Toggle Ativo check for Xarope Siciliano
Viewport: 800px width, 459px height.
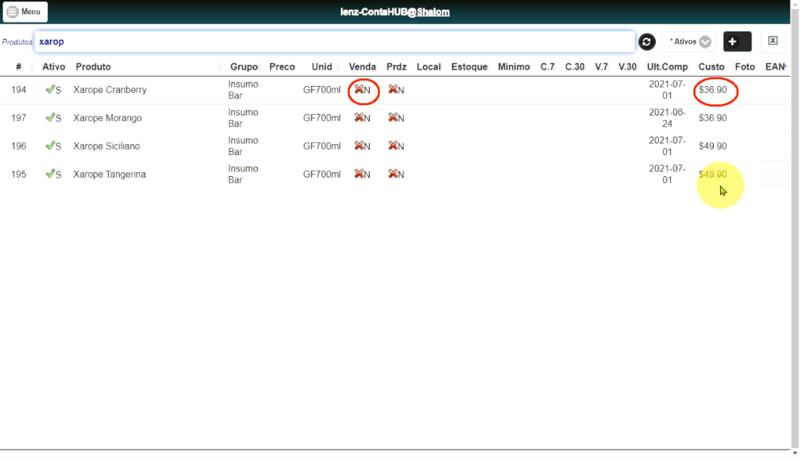[53, 146]
